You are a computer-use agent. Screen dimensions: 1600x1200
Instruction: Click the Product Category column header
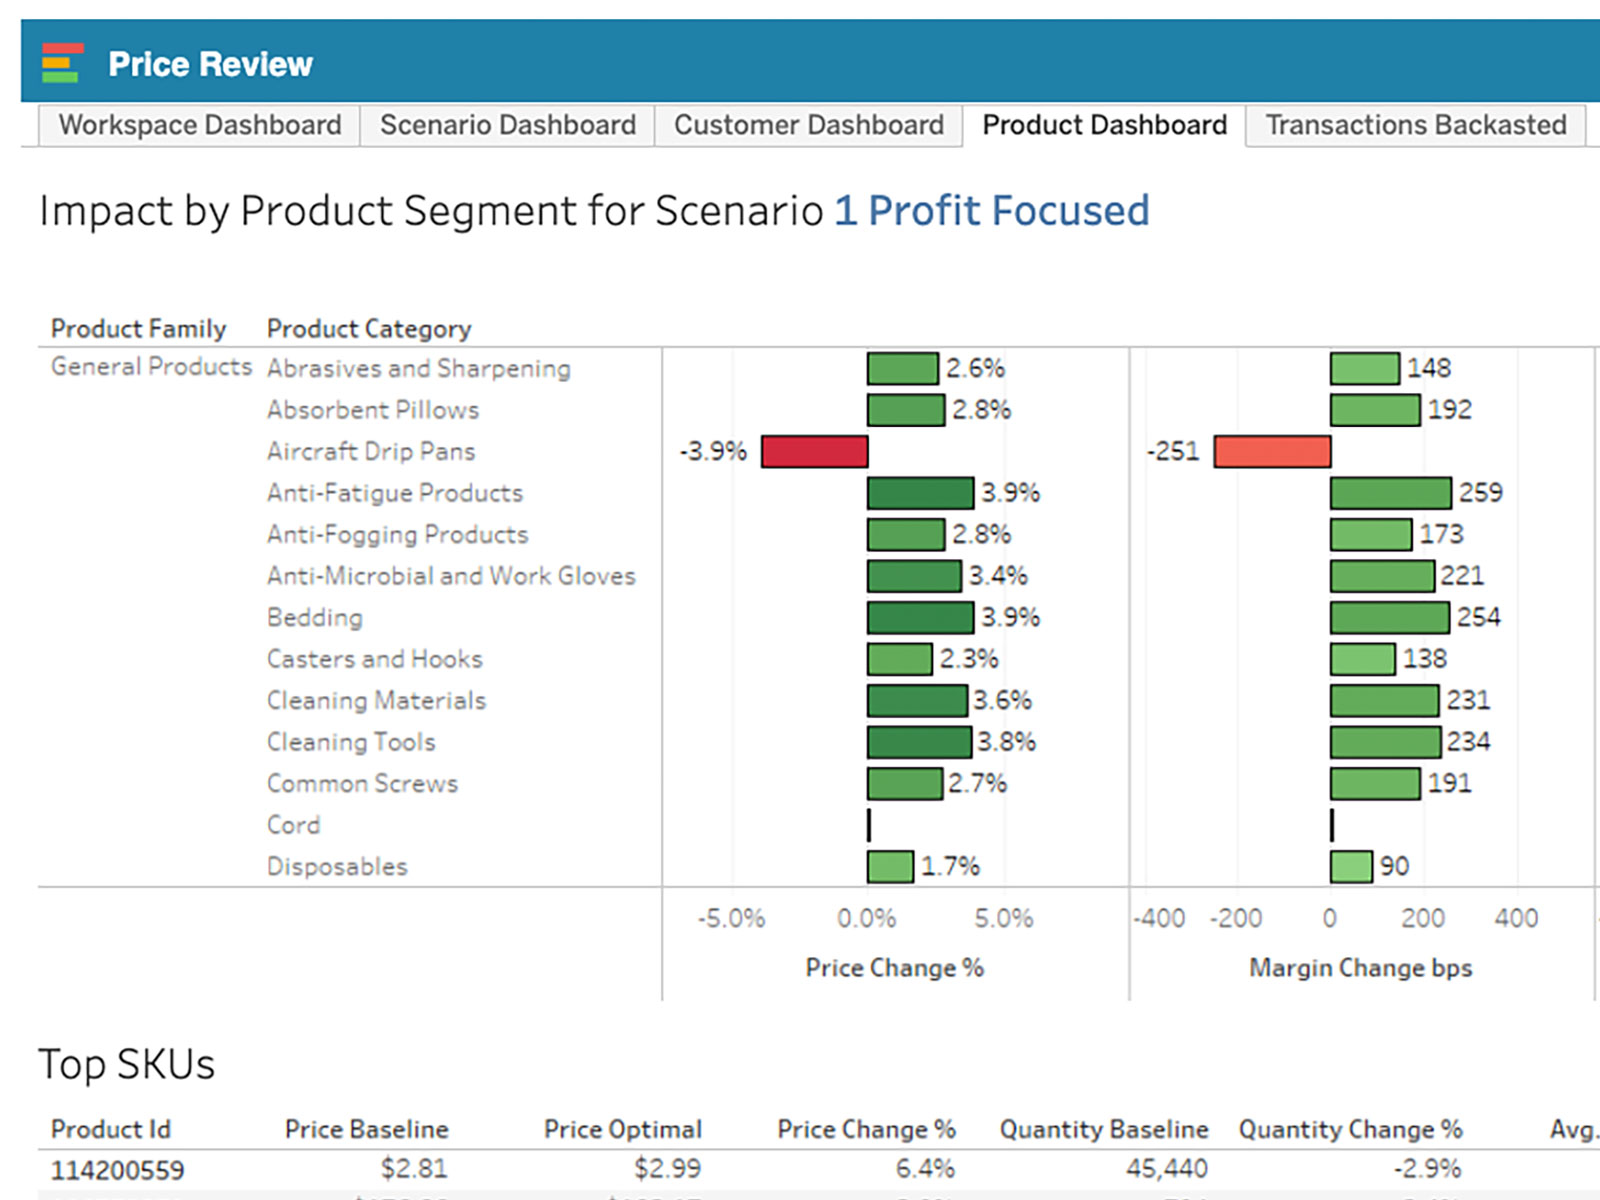(368, 329)
